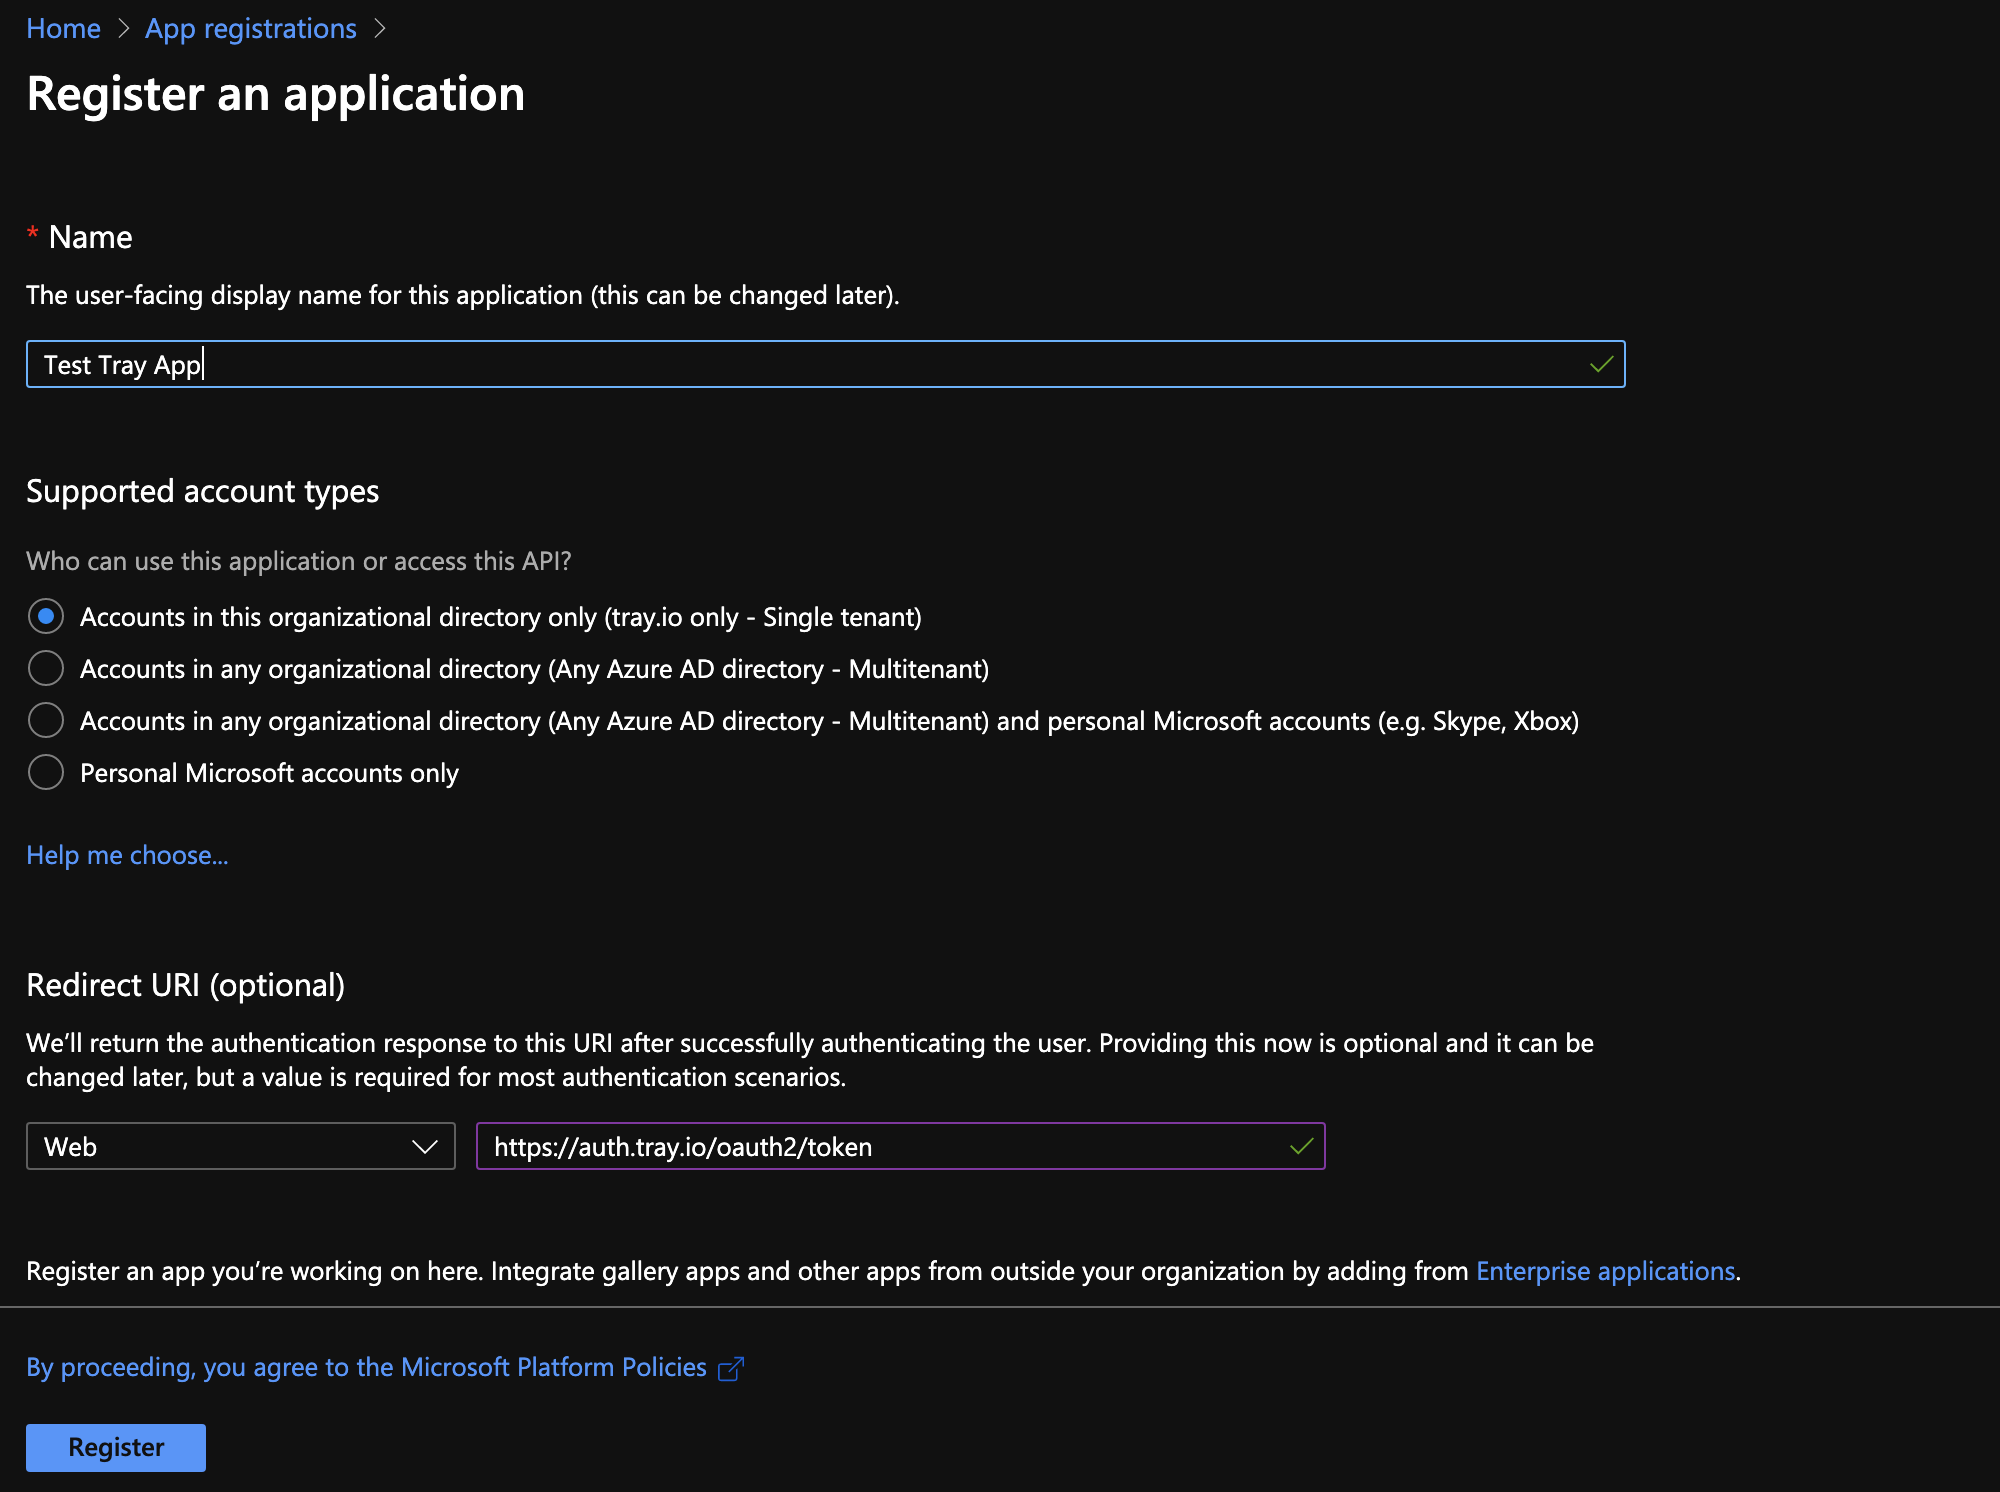Choose the Multitenant Azure AD directory account type
Screen dimensions: 2000x1492
coord(45,668)
